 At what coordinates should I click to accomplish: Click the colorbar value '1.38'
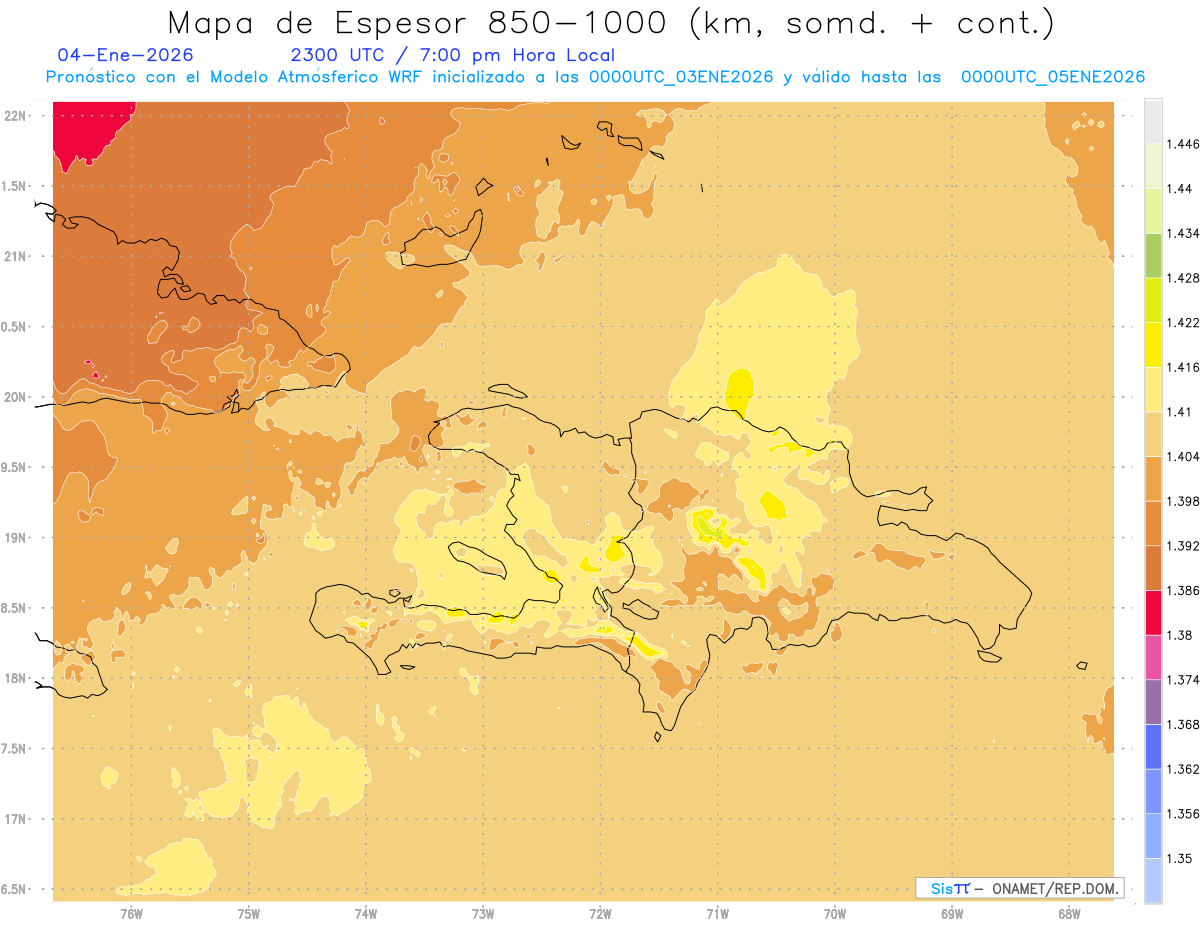pos(1179,635)
